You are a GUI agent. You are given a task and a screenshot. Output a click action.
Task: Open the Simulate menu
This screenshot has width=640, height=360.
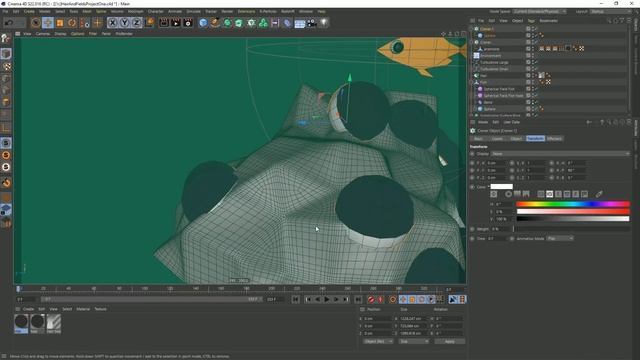[193, 11]
